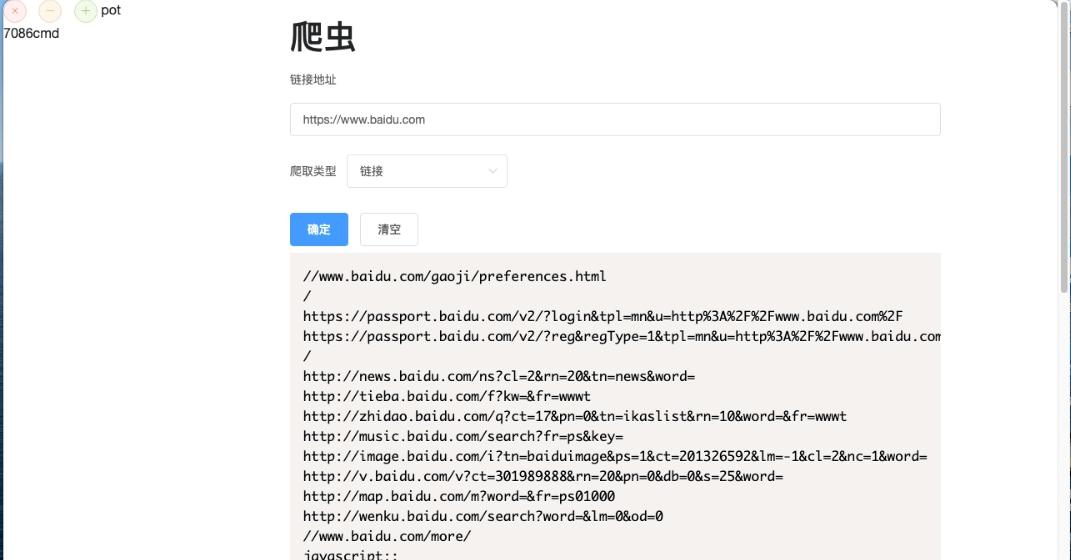Select the passport.baidu.com reg&regType line
1071x560 pixels.
622,336
